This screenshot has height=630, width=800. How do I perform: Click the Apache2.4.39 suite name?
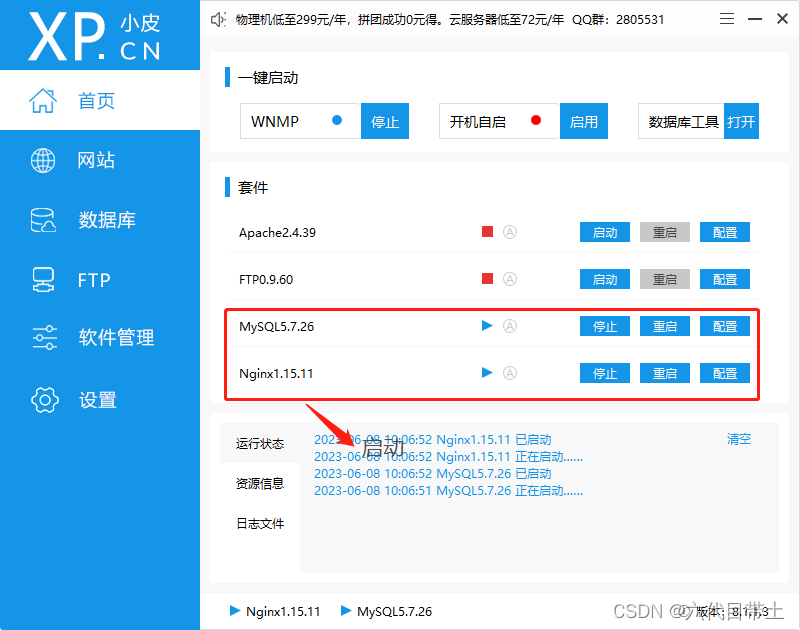(278, 233)
